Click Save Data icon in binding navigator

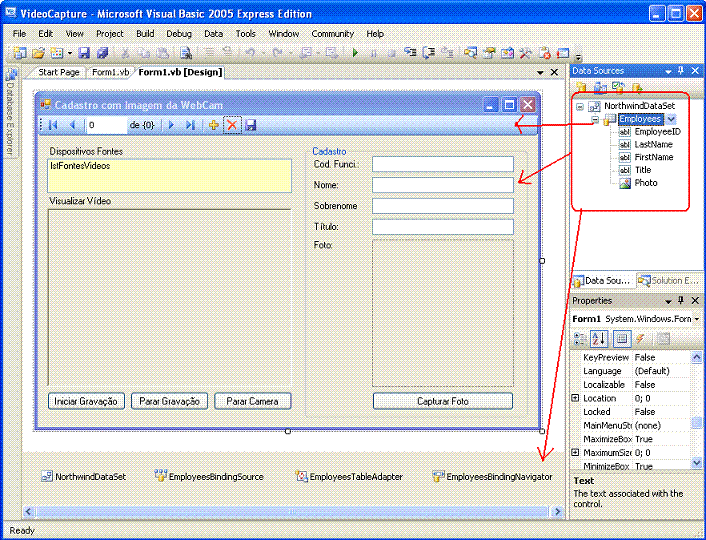tap(250, 125)
